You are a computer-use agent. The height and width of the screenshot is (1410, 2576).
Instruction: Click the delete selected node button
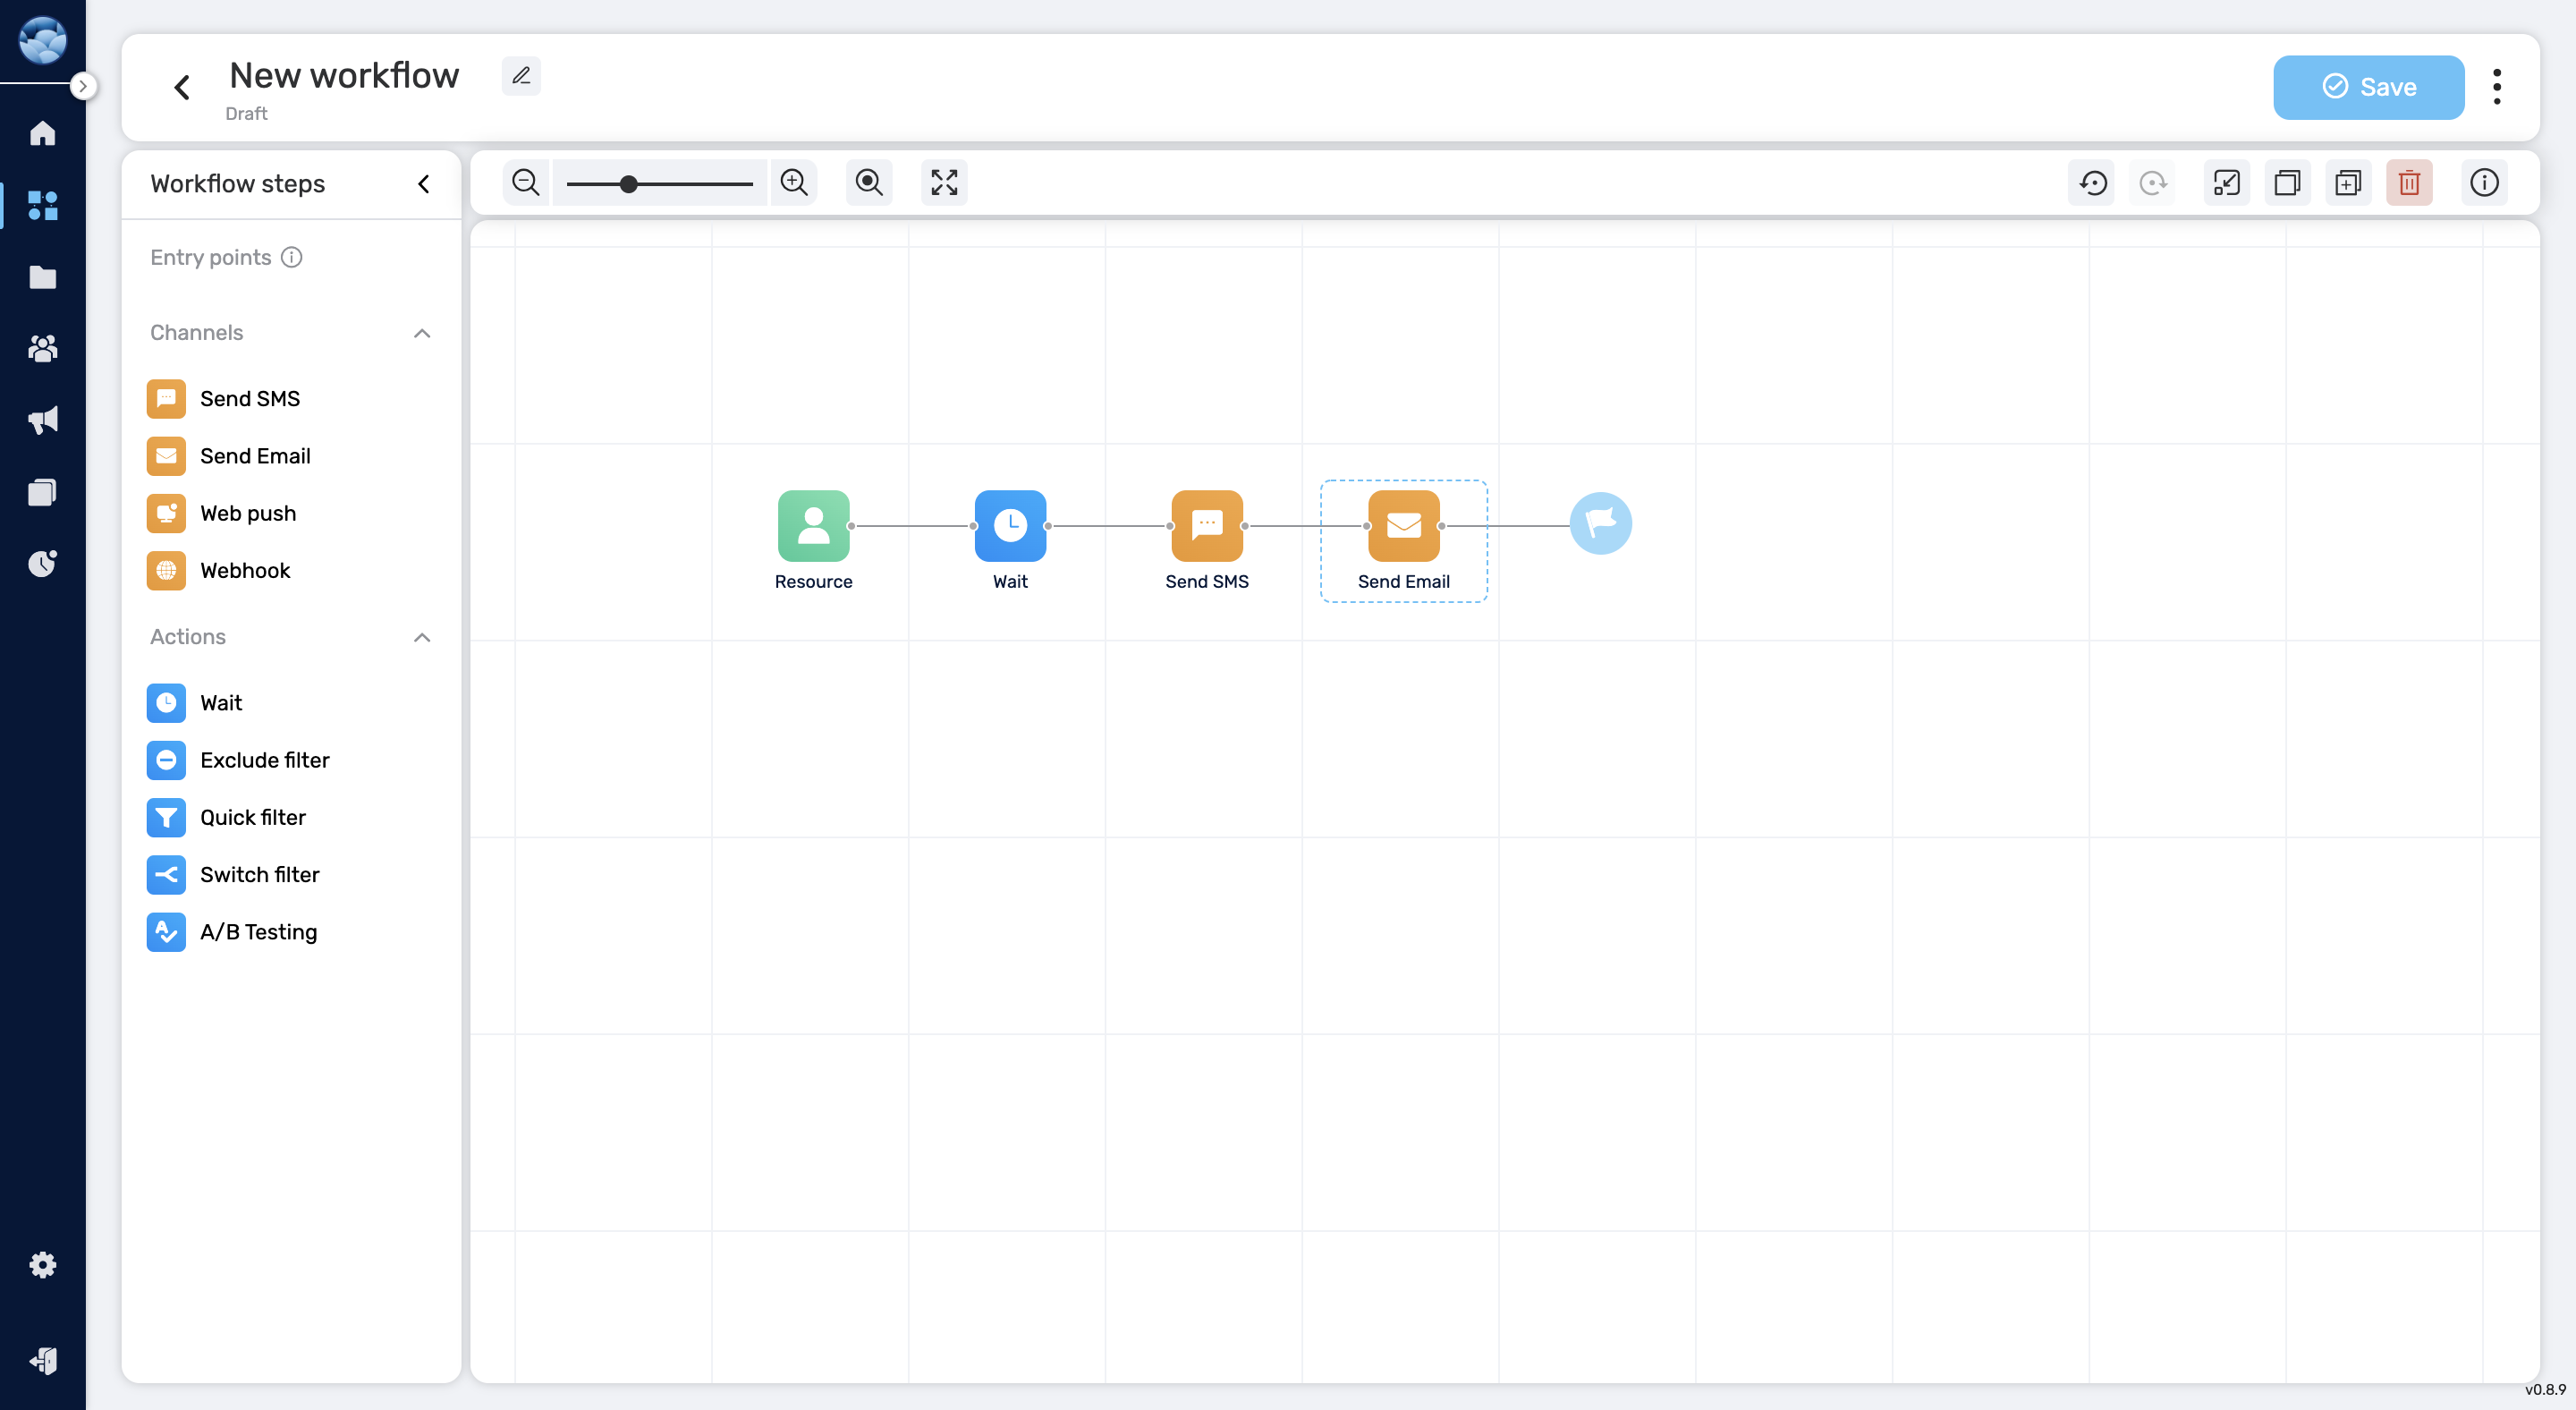[x=2410, y=183]
